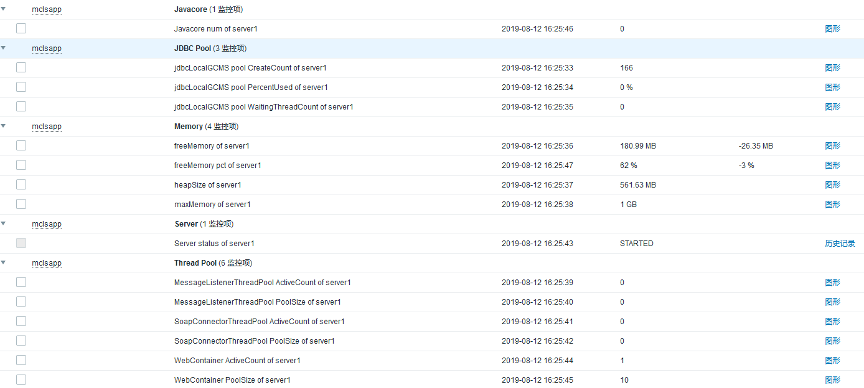
Task: Collapse the Javacore group arrow
Action: [3, 9]
